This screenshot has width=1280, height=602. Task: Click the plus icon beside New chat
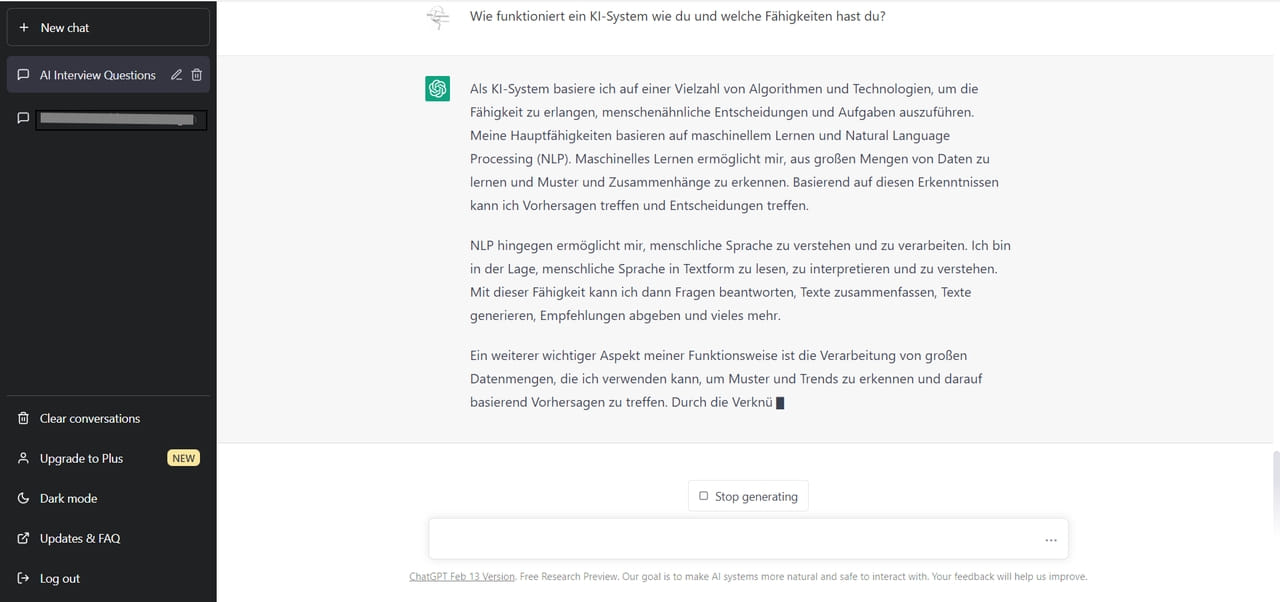24,28
